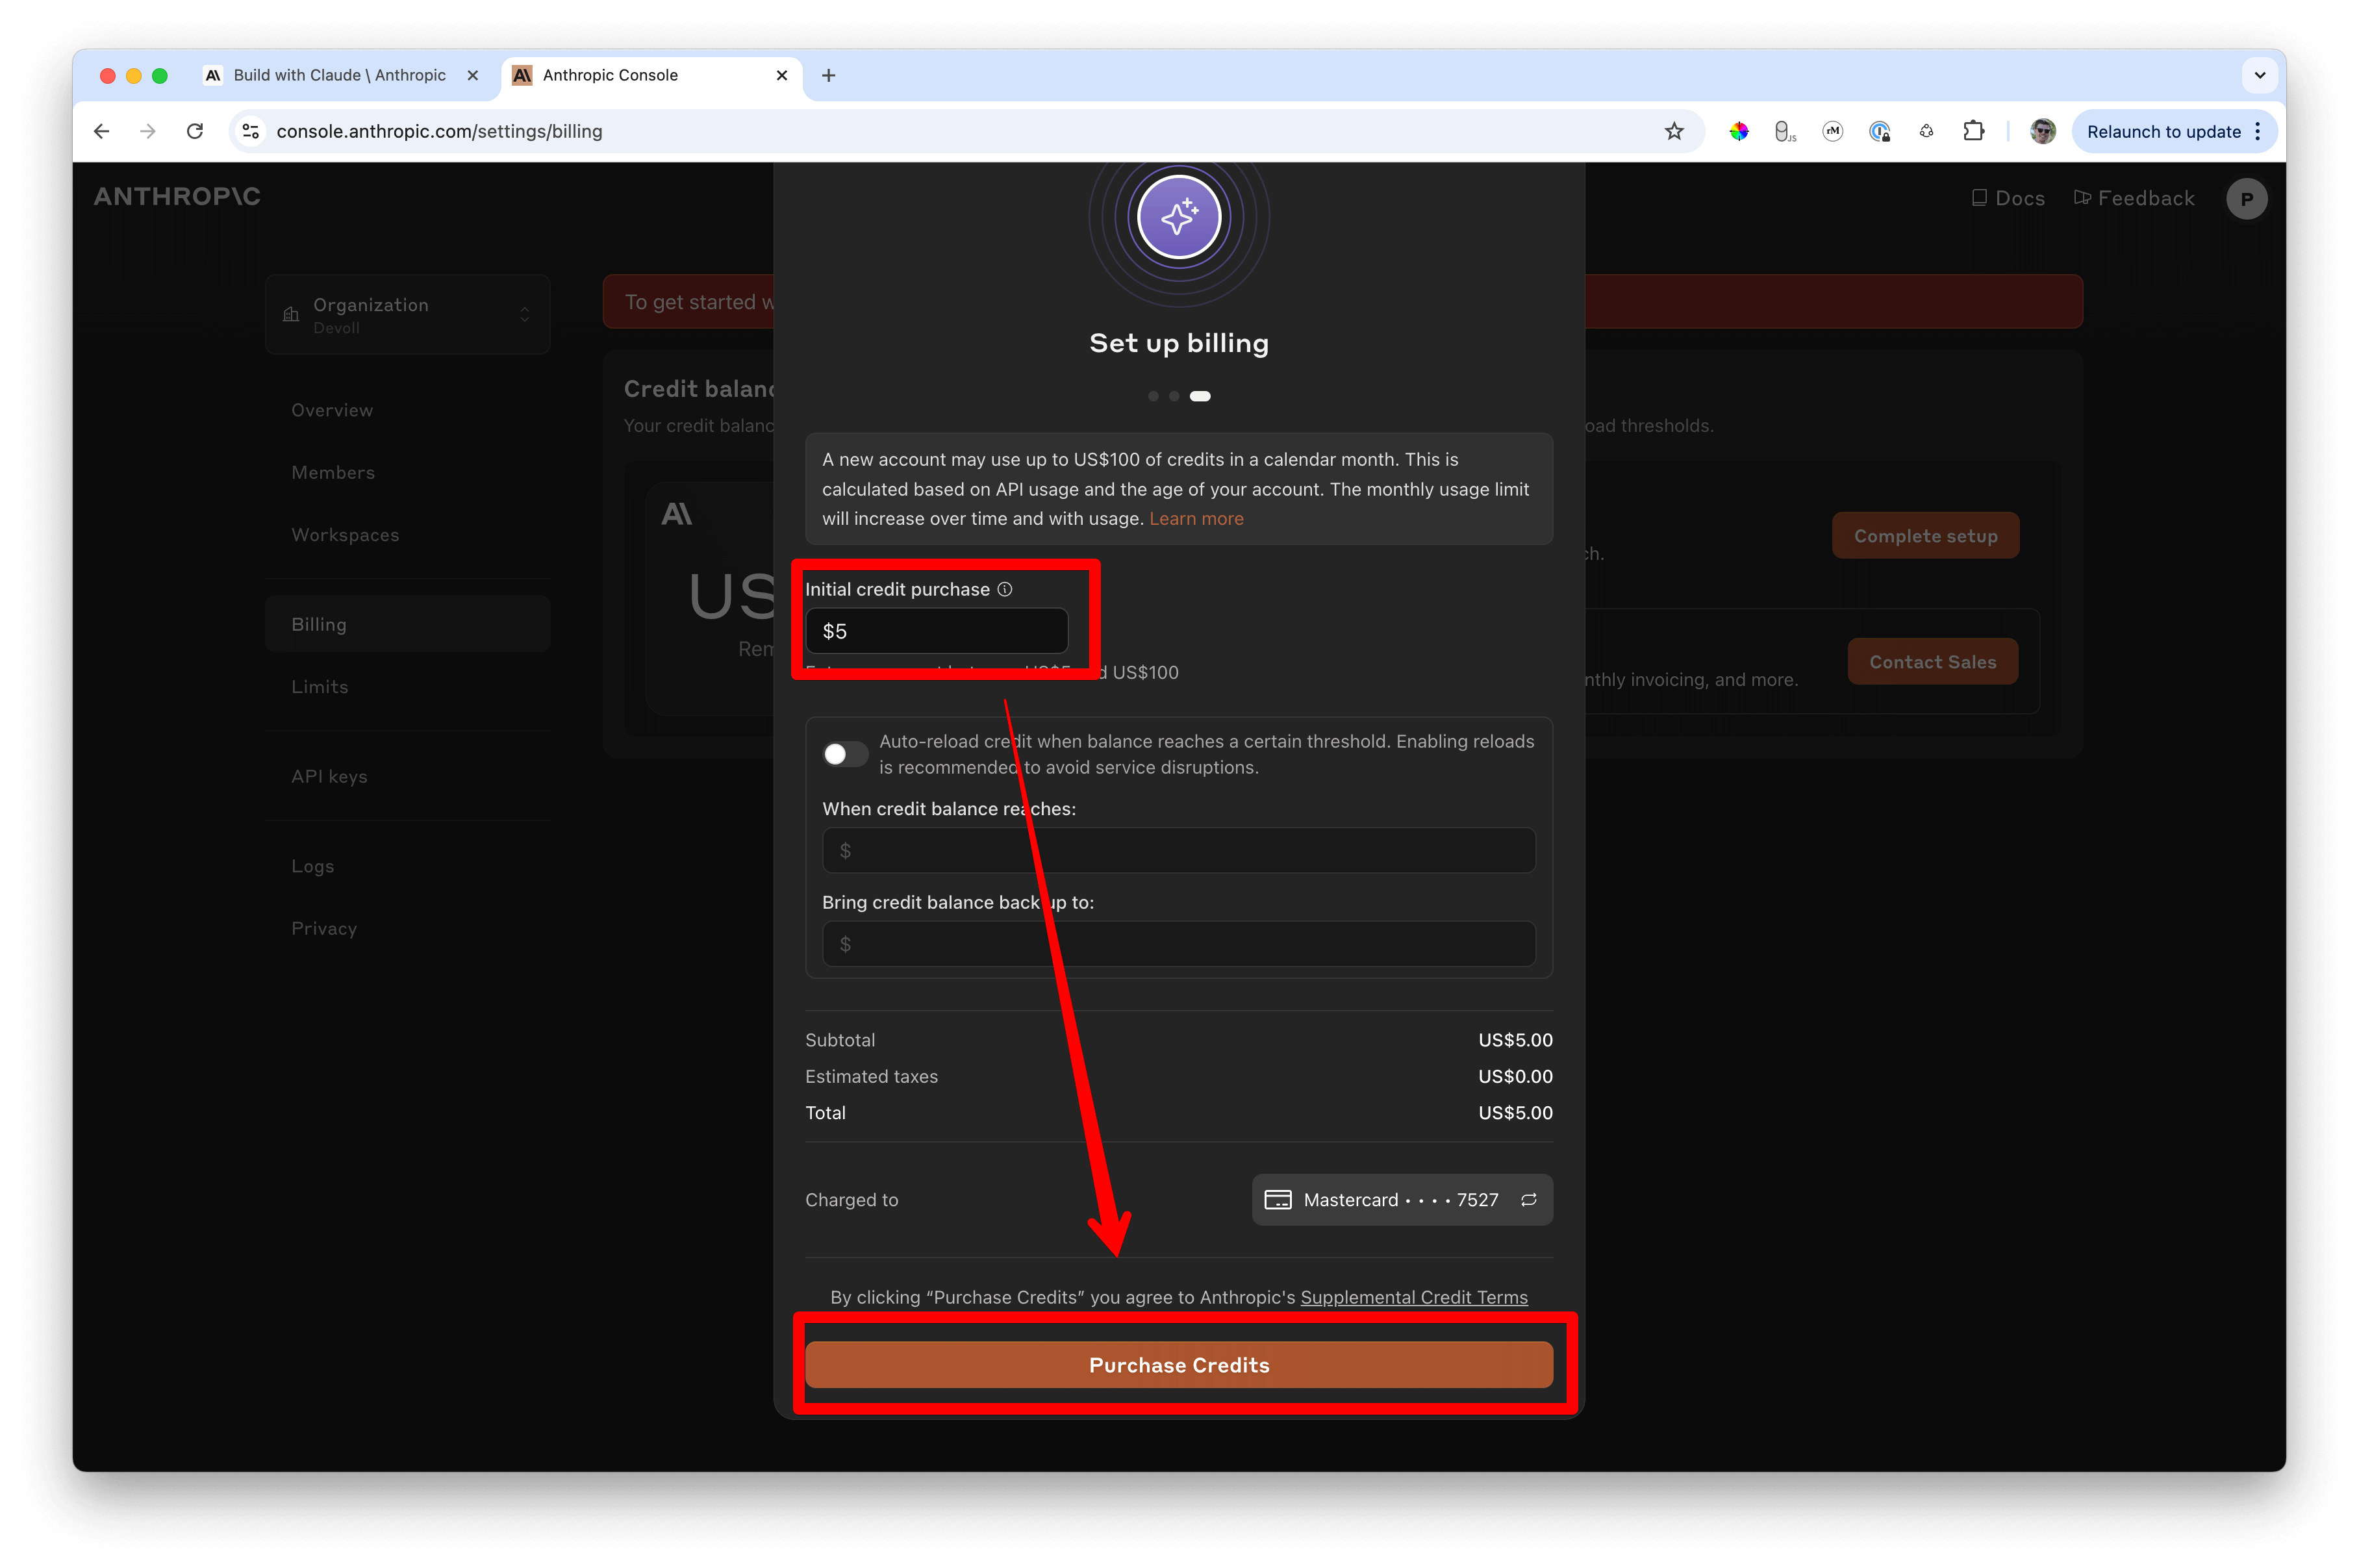Image resolution: width=2359 pixels, height=1568 pixels.
Task: Click the Bring credit balance back up to field
Action: [1178, 944]
